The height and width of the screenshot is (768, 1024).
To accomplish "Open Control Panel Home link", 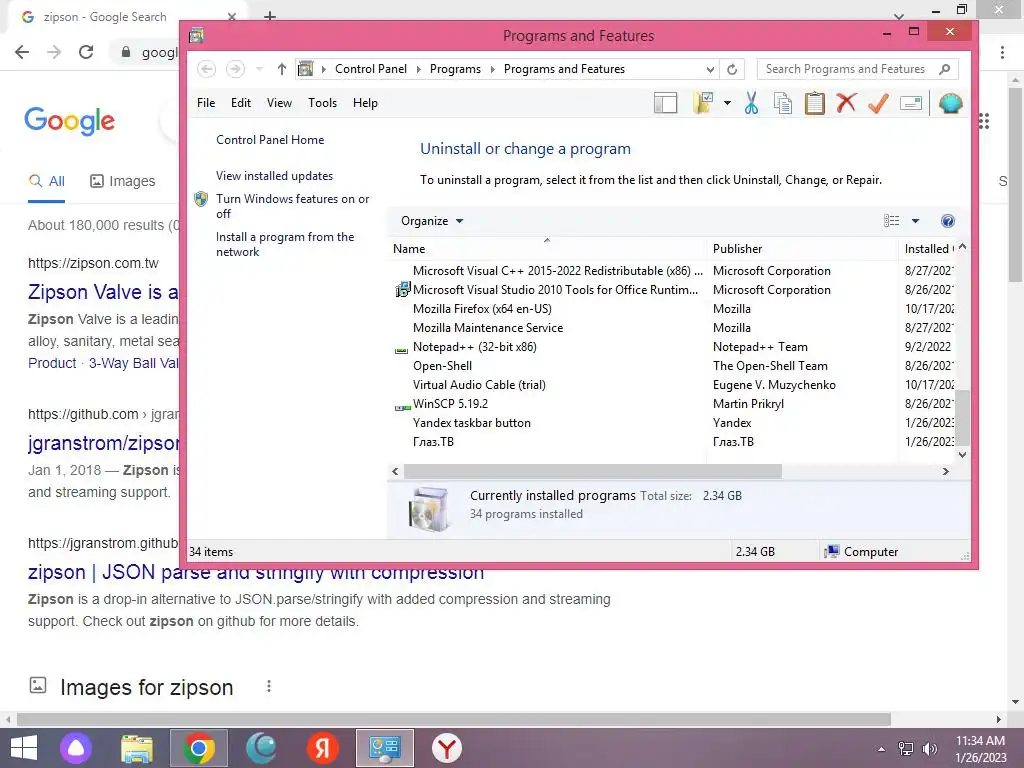I will (270, 140).
